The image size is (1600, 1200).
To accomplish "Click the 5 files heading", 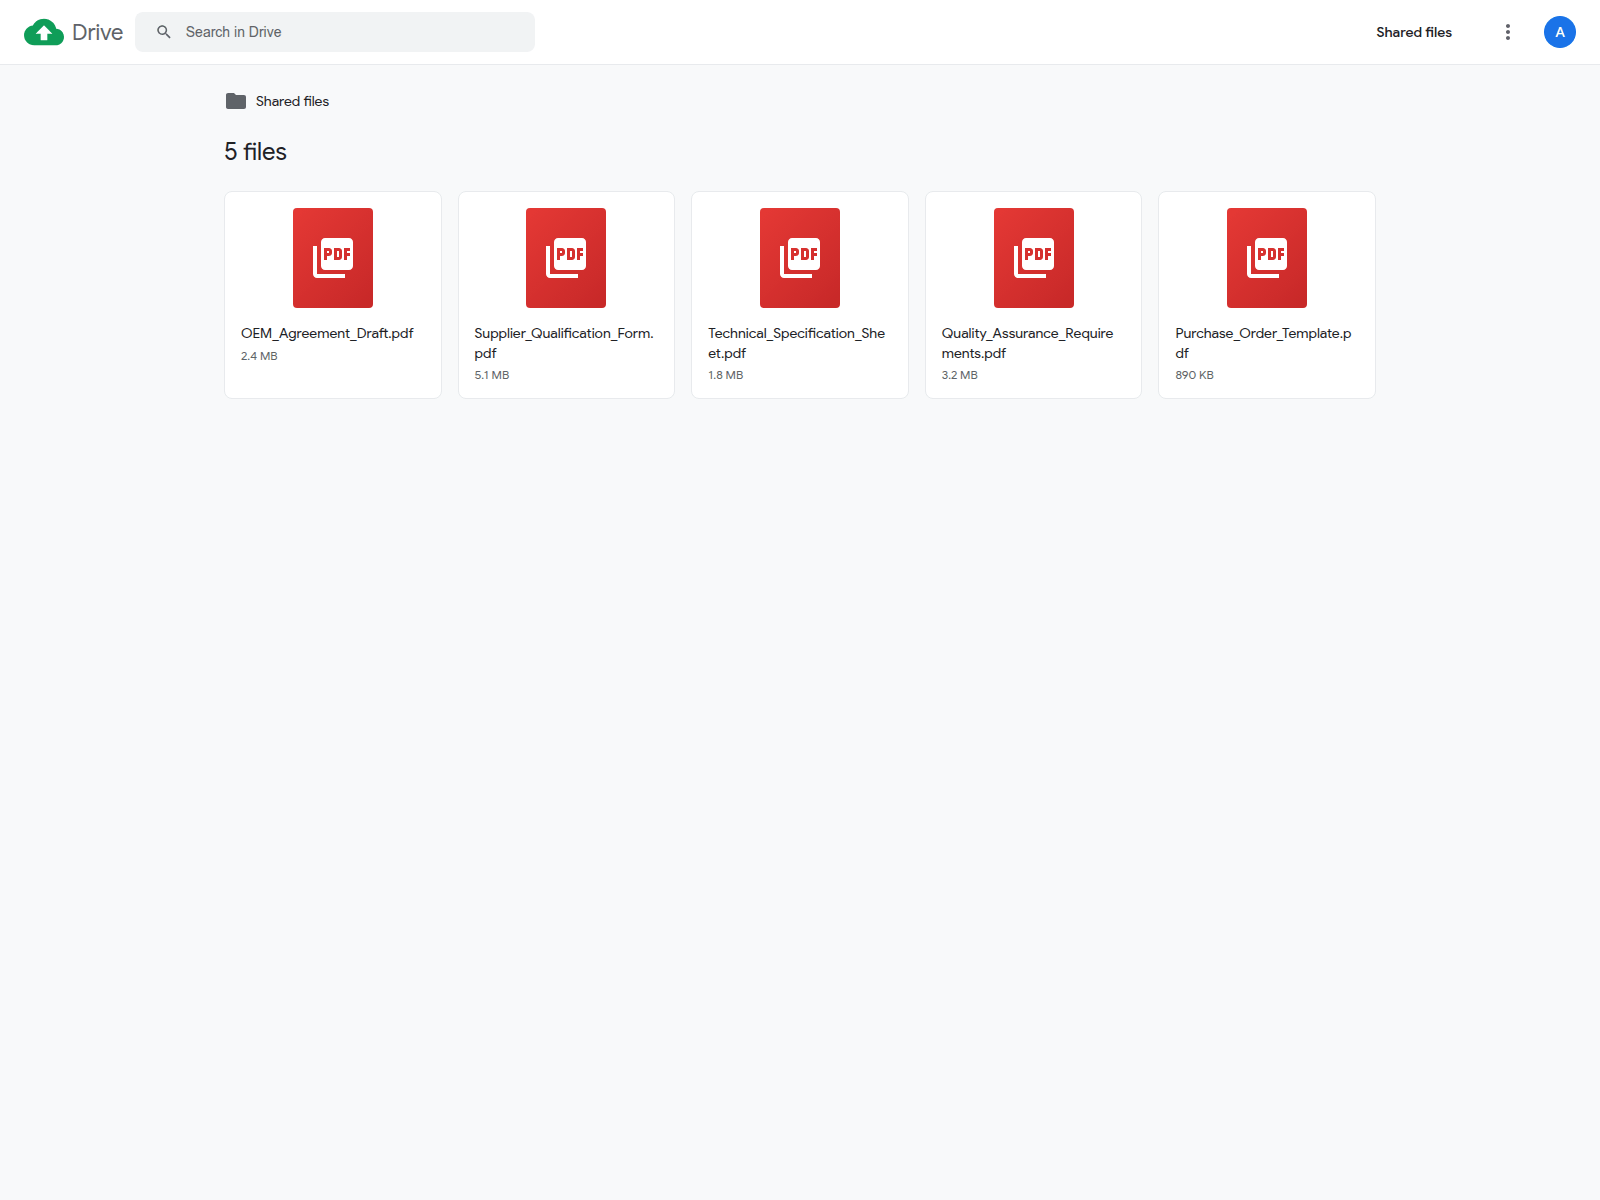I will pos(255,151).
